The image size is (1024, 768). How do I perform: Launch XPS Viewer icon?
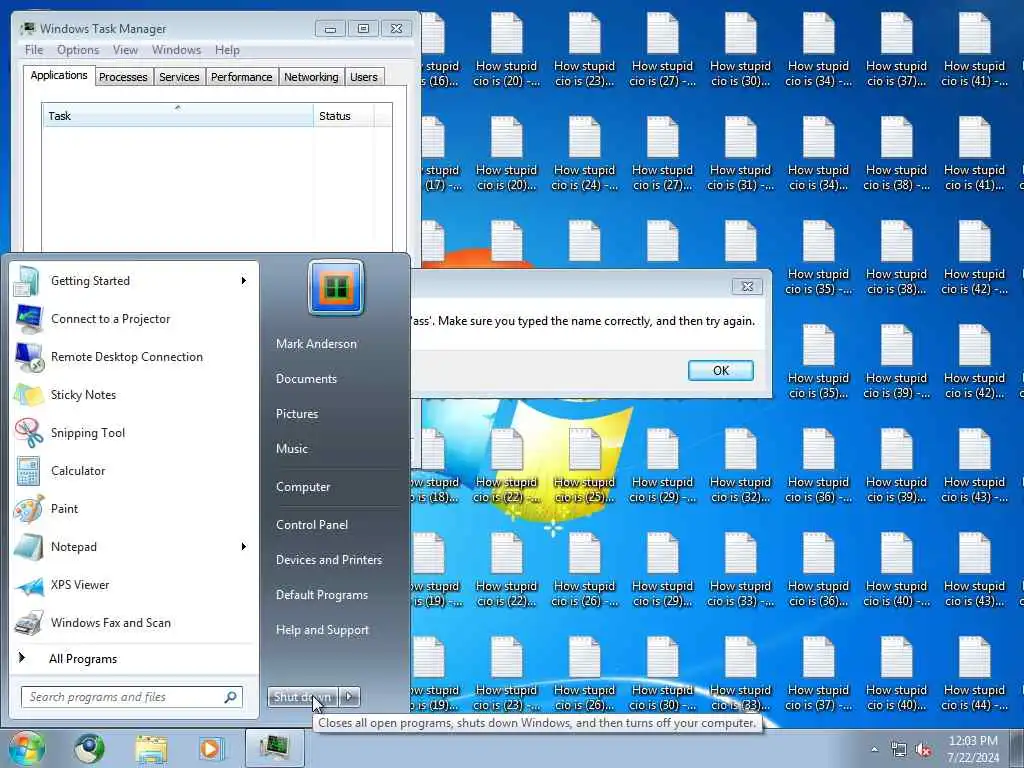pos(28,585)
